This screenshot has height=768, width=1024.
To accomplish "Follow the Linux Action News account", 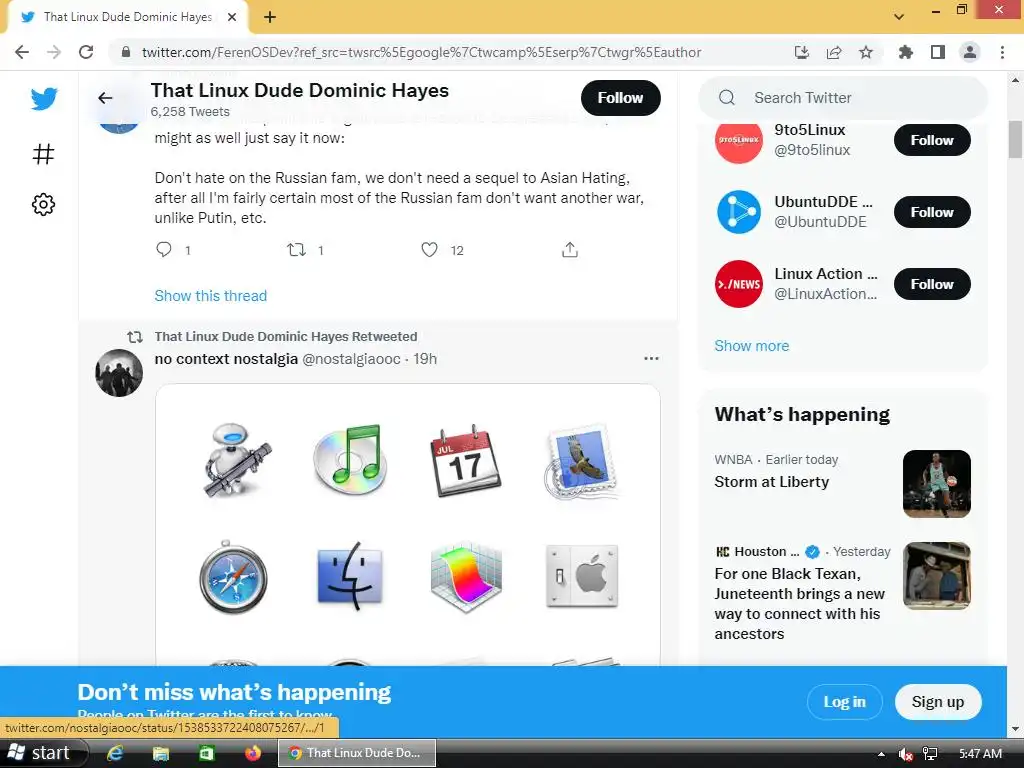I will tap(932, 284).
